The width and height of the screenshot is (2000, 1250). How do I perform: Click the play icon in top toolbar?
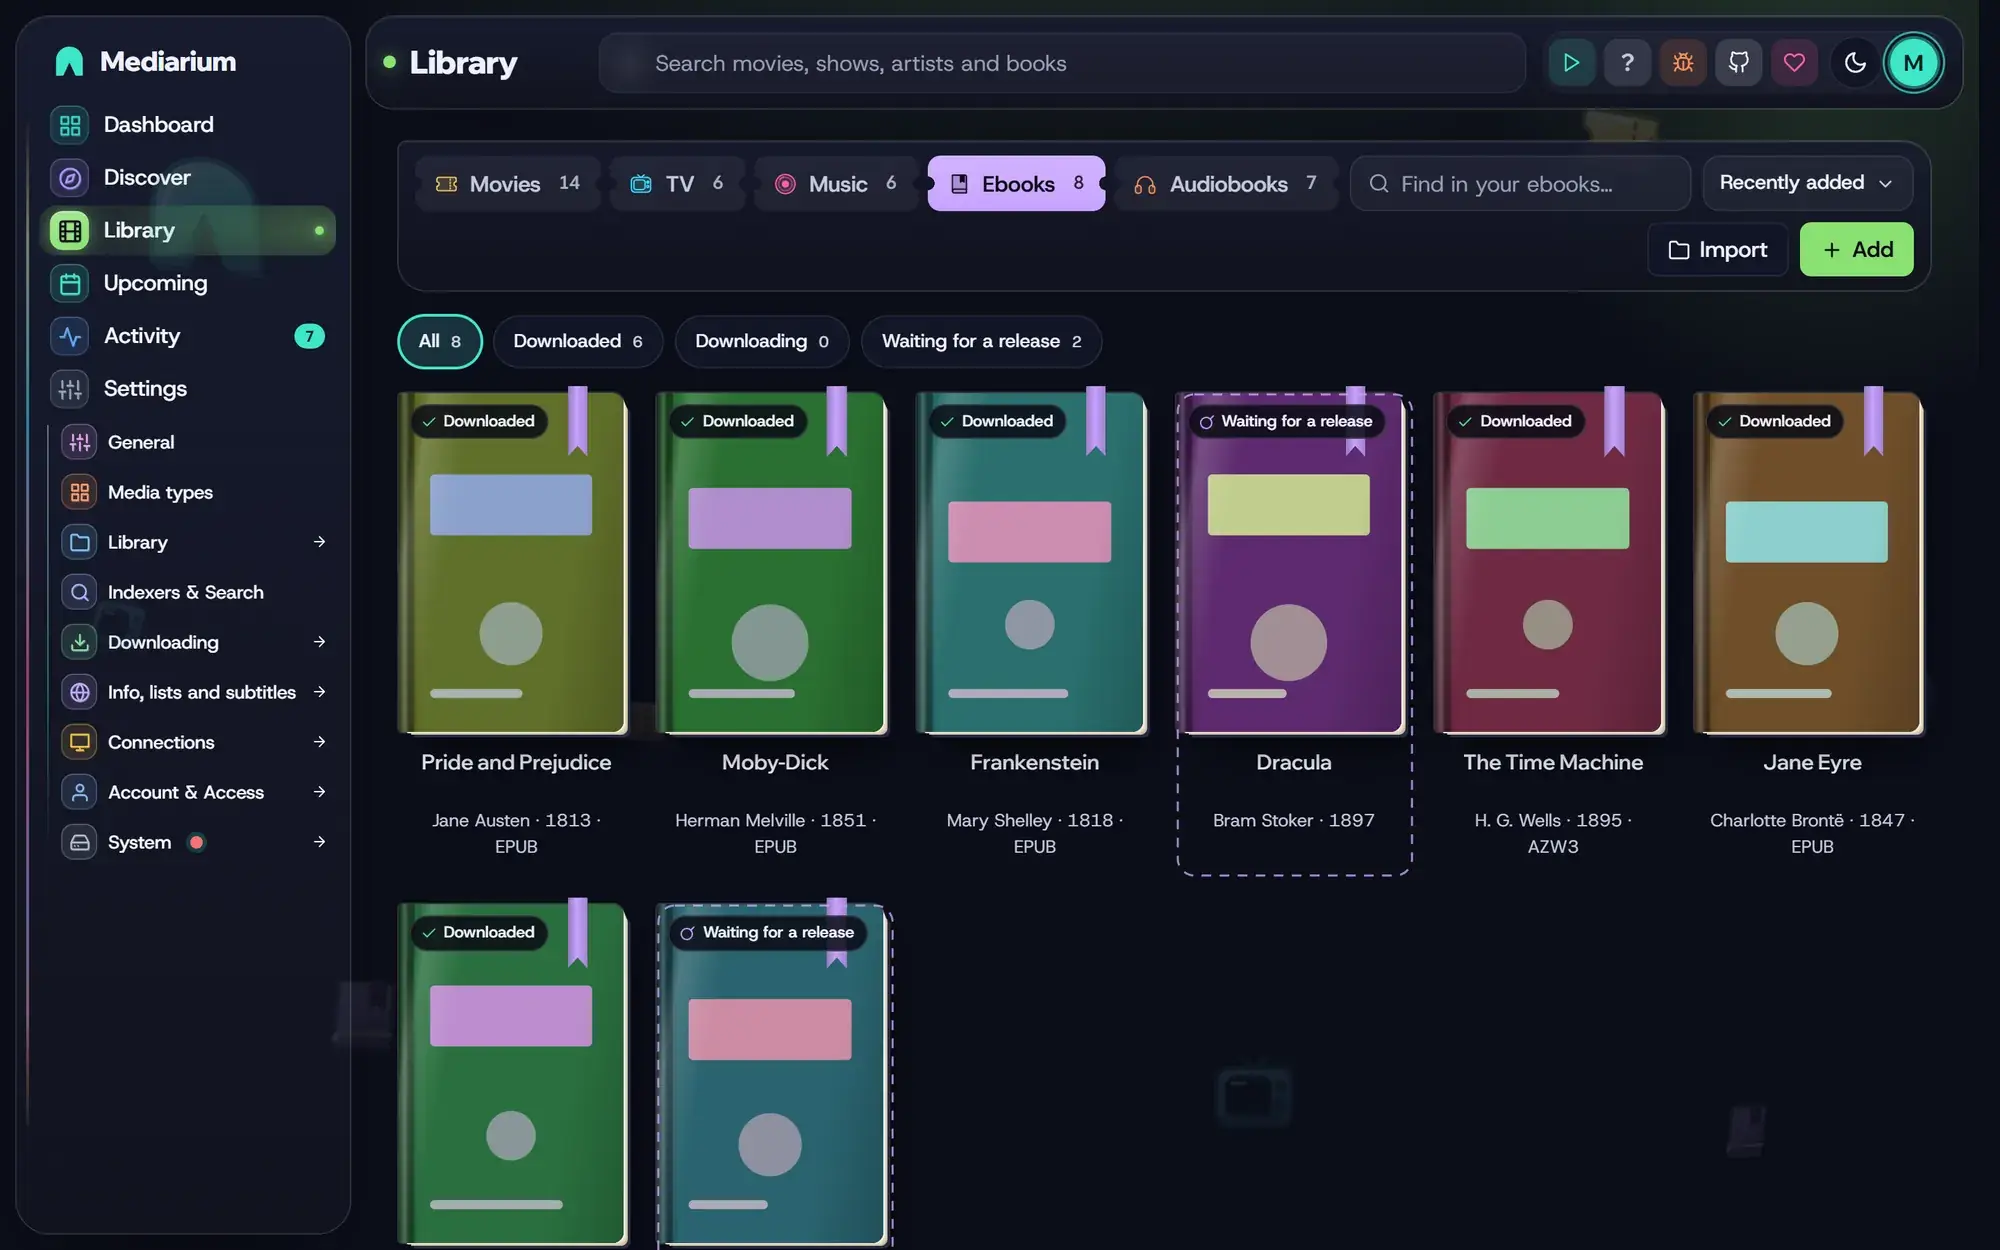point(1571,63)
